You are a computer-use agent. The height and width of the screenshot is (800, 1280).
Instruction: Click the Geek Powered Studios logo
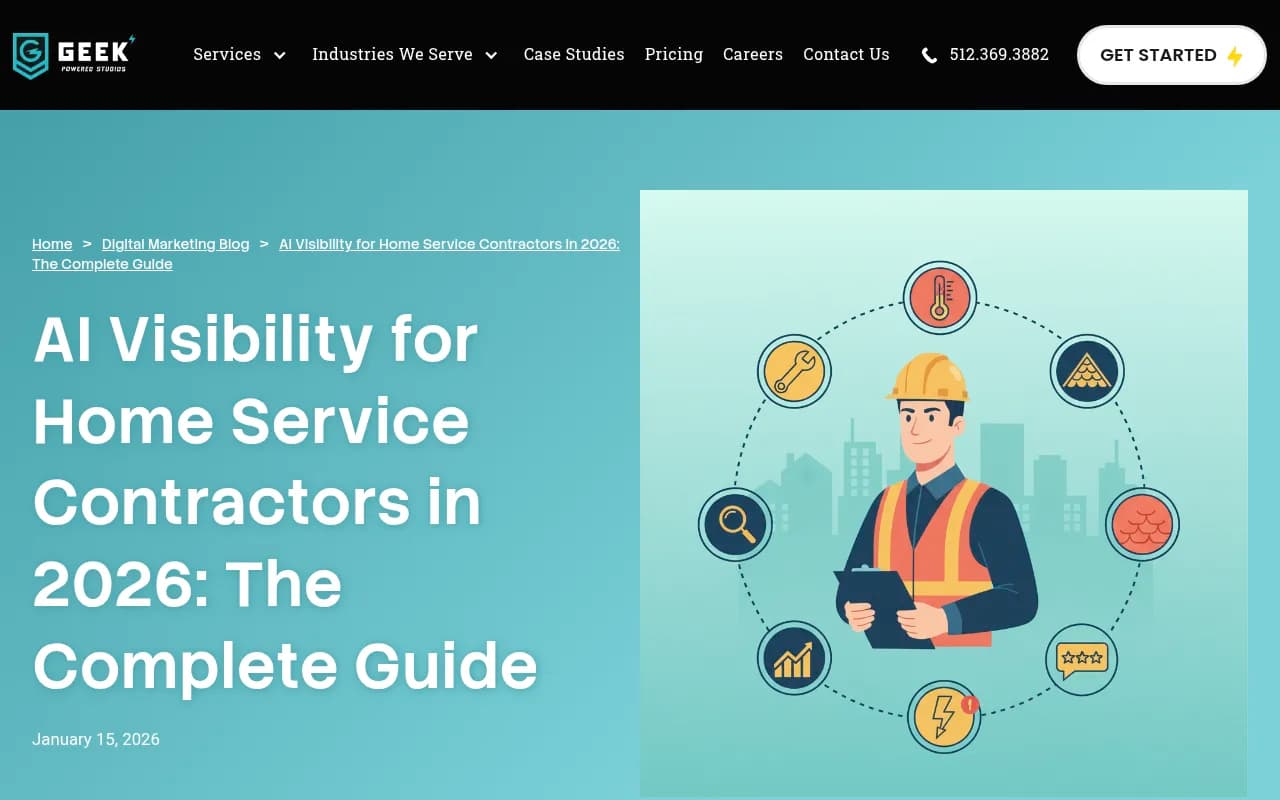click(74, 55)
